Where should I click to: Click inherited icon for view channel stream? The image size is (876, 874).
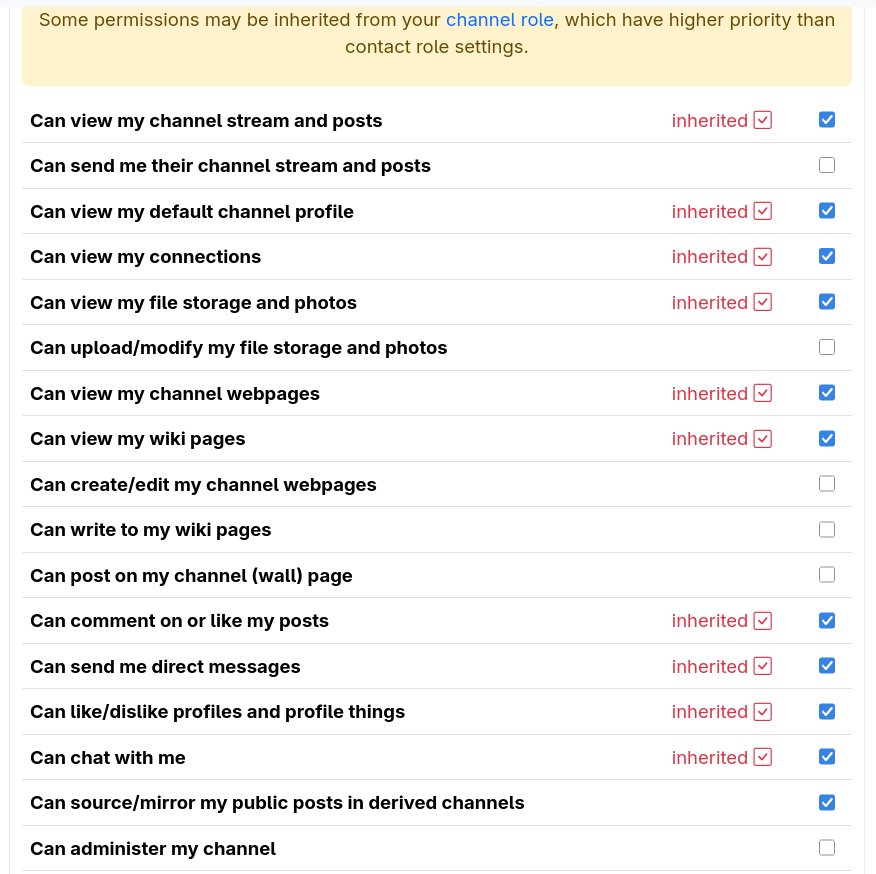pos(763,120)
